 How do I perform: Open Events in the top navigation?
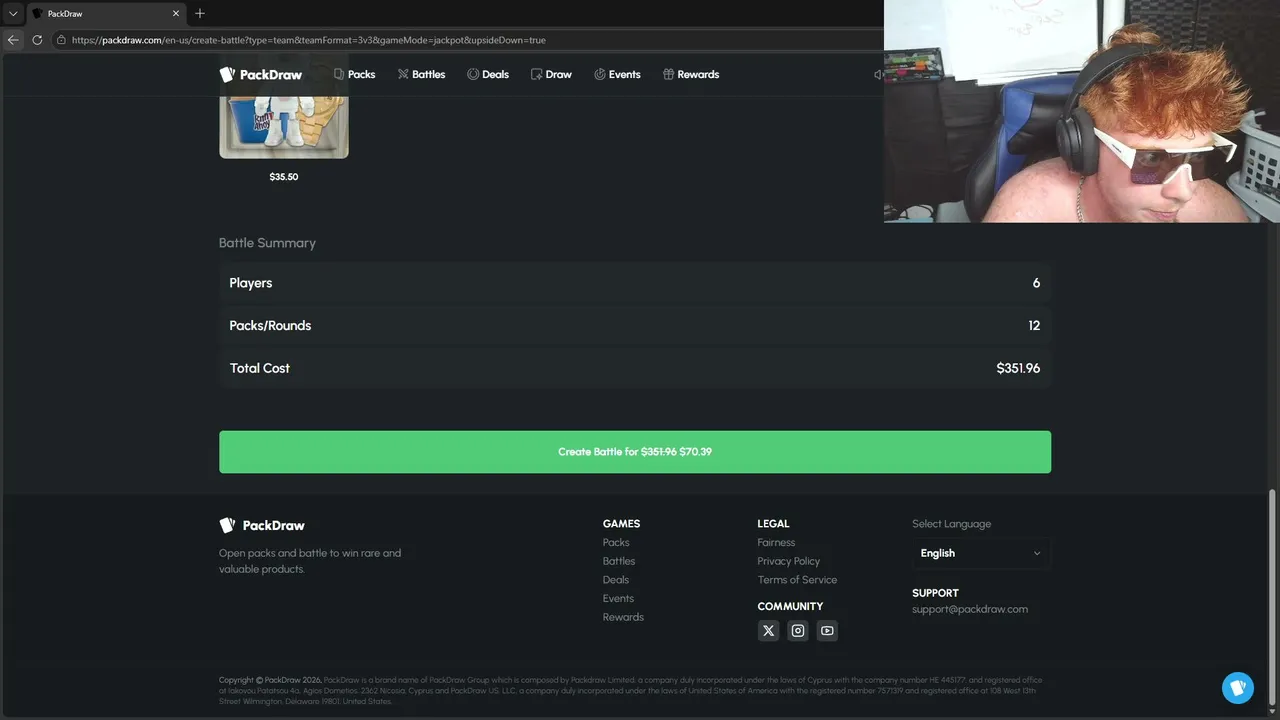[617, 74]
